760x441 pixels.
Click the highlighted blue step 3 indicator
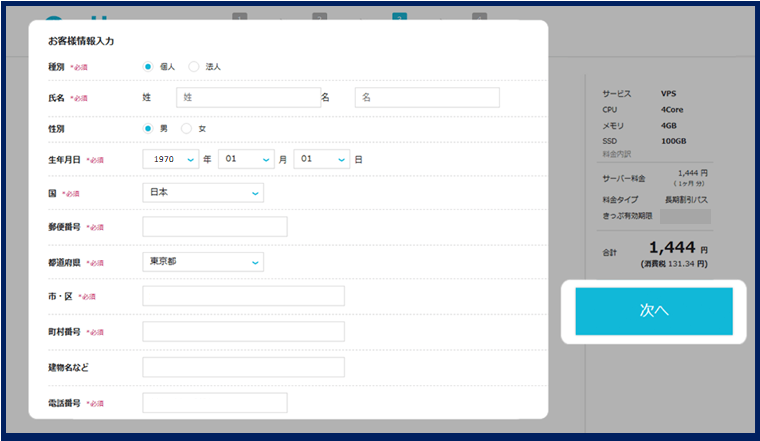399,17
